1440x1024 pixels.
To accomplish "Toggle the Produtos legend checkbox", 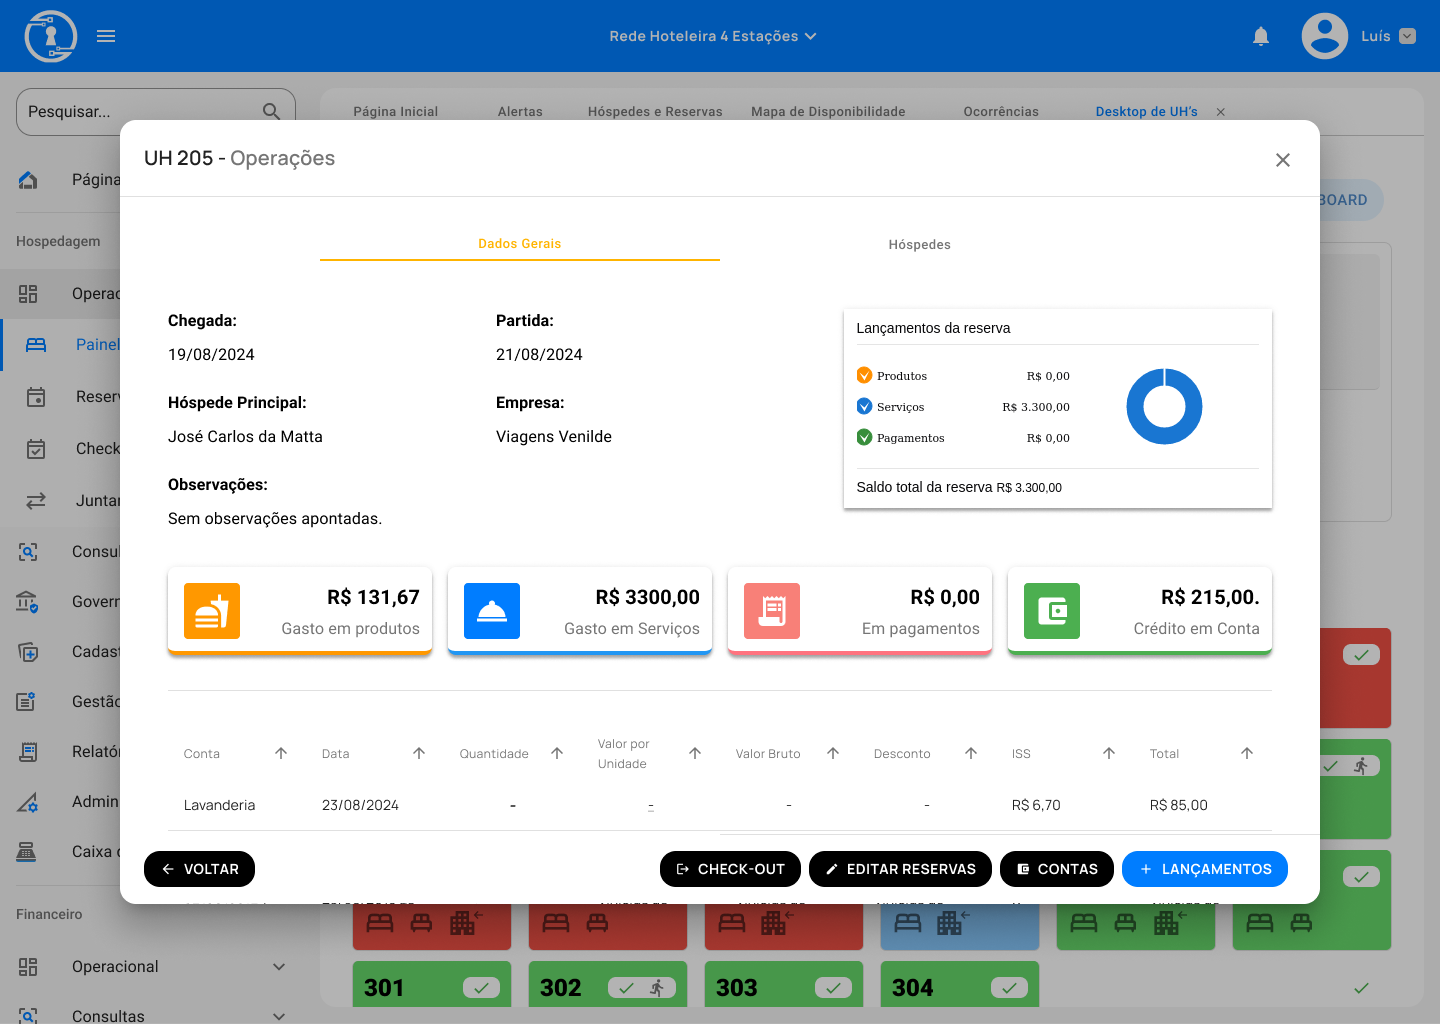I will pyautogui.click(x=864, y=376).
